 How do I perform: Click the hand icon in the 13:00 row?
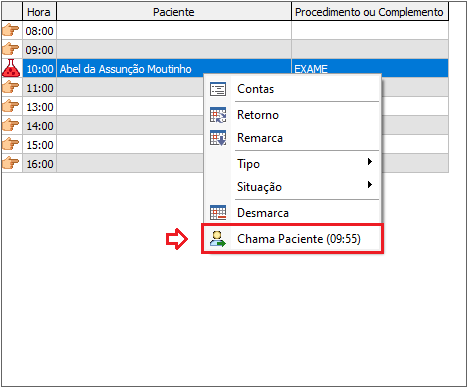pyautogui.click(x=10, y=106)
